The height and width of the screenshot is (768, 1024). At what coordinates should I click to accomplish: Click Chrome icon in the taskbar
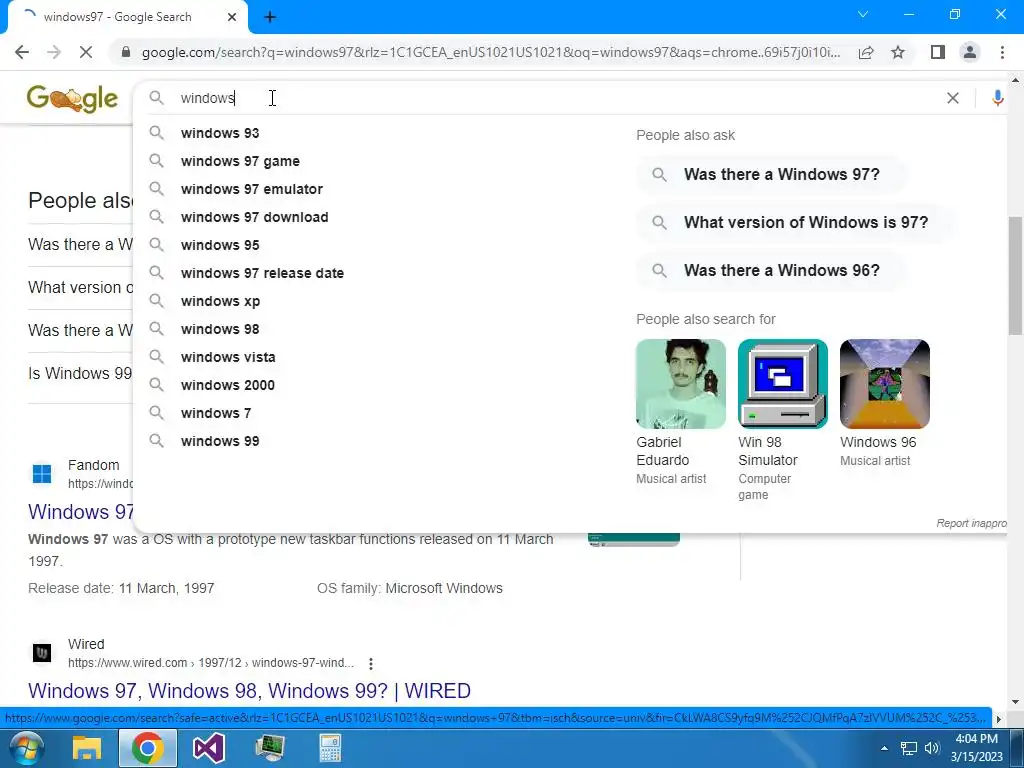[148, 748]
